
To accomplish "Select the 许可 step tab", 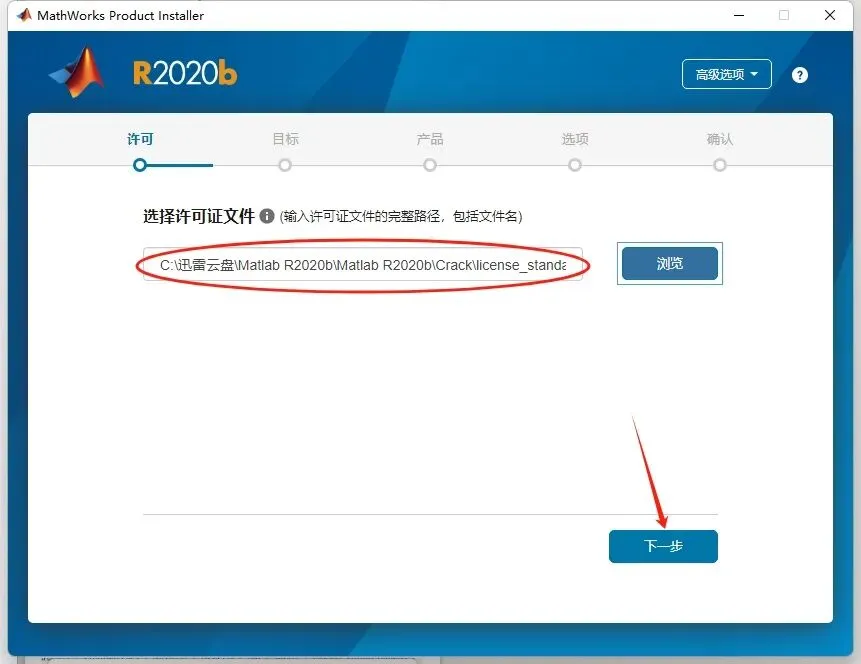I will (140, 139).
